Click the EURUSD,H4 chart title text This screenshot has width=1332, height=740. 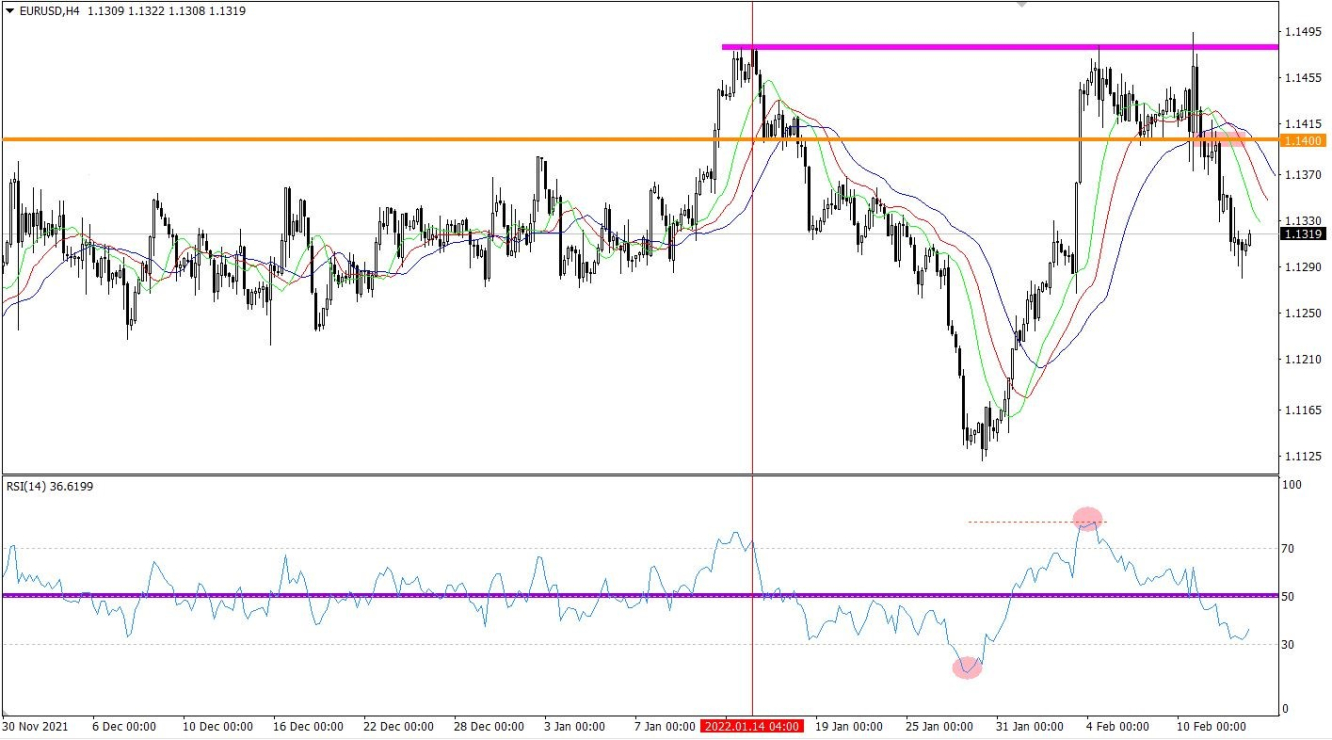49,11
